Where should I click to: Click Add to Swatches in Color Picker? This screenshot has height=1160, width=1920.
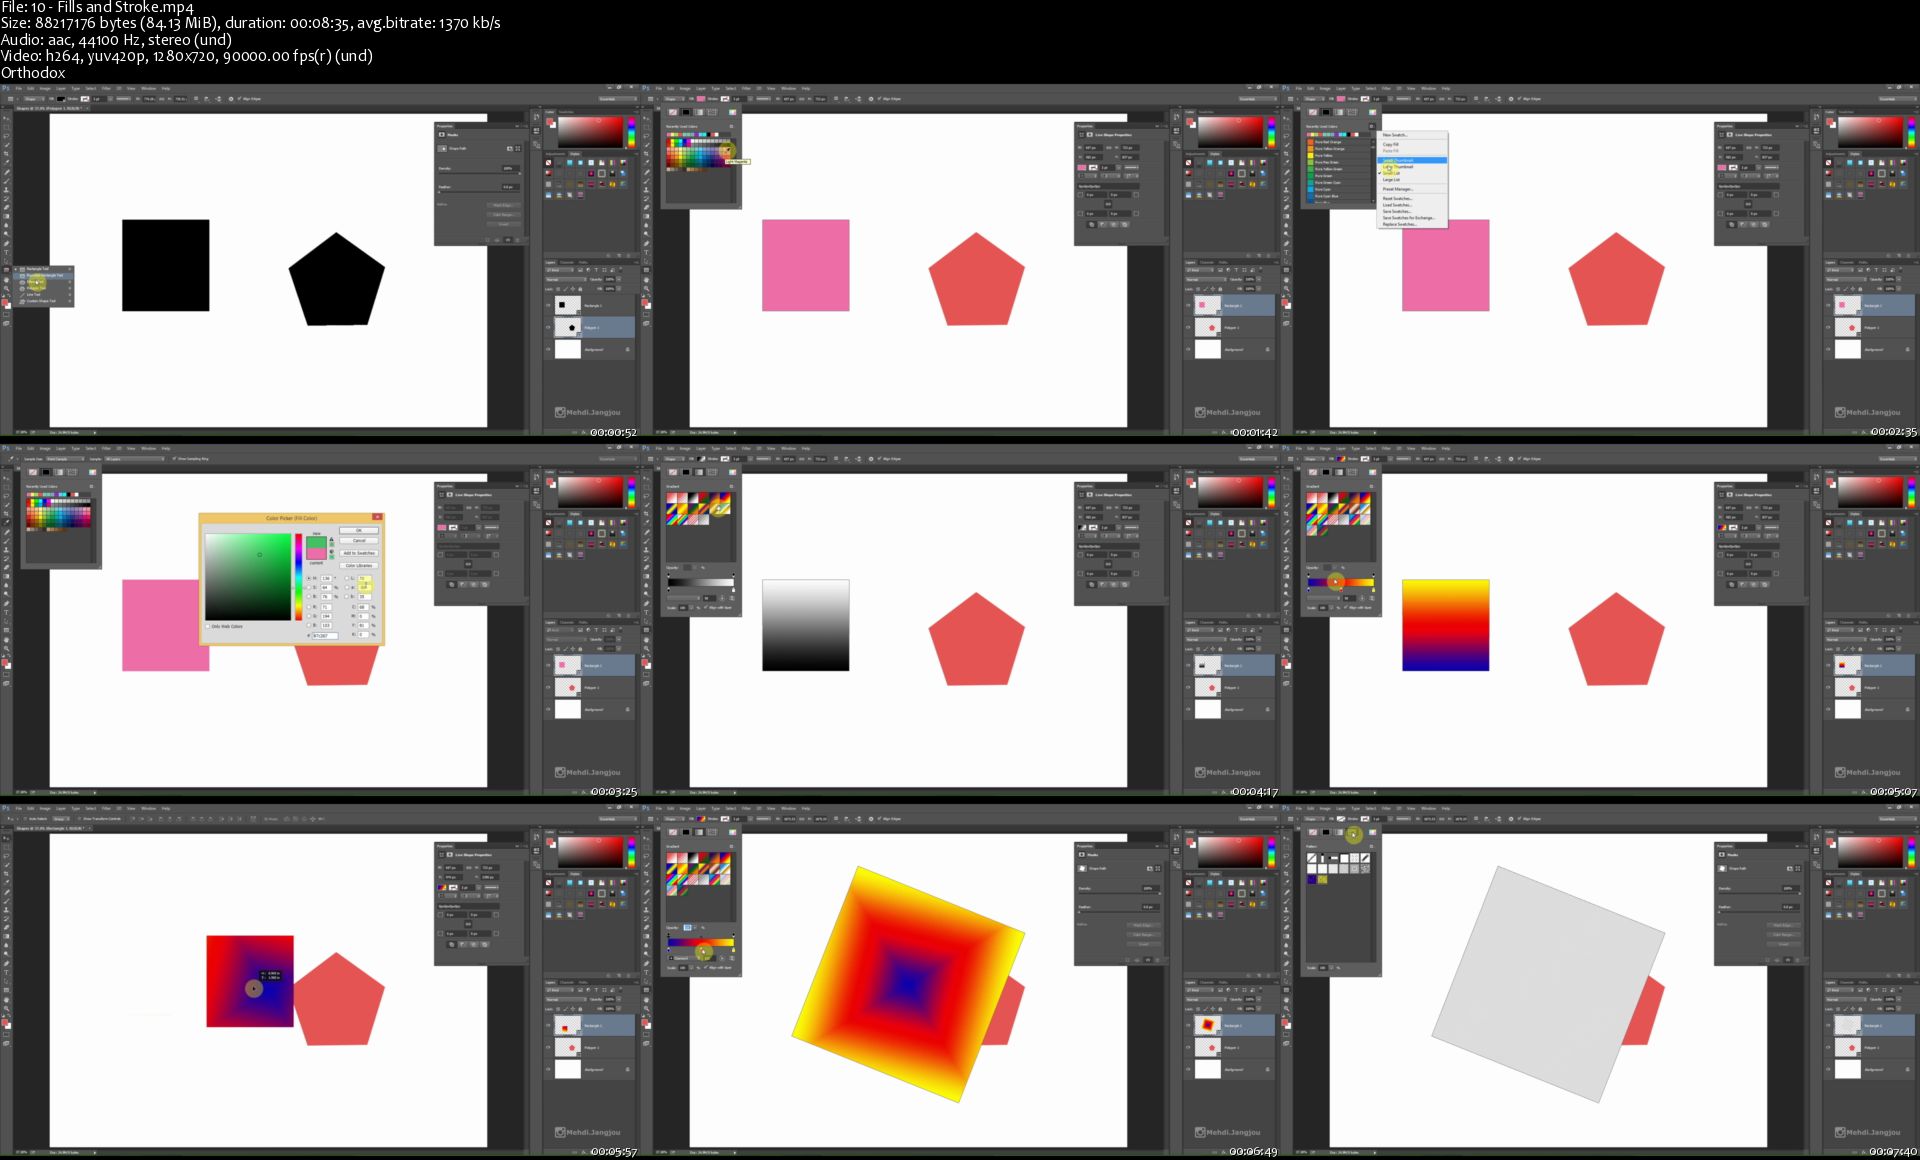(359, 553)
